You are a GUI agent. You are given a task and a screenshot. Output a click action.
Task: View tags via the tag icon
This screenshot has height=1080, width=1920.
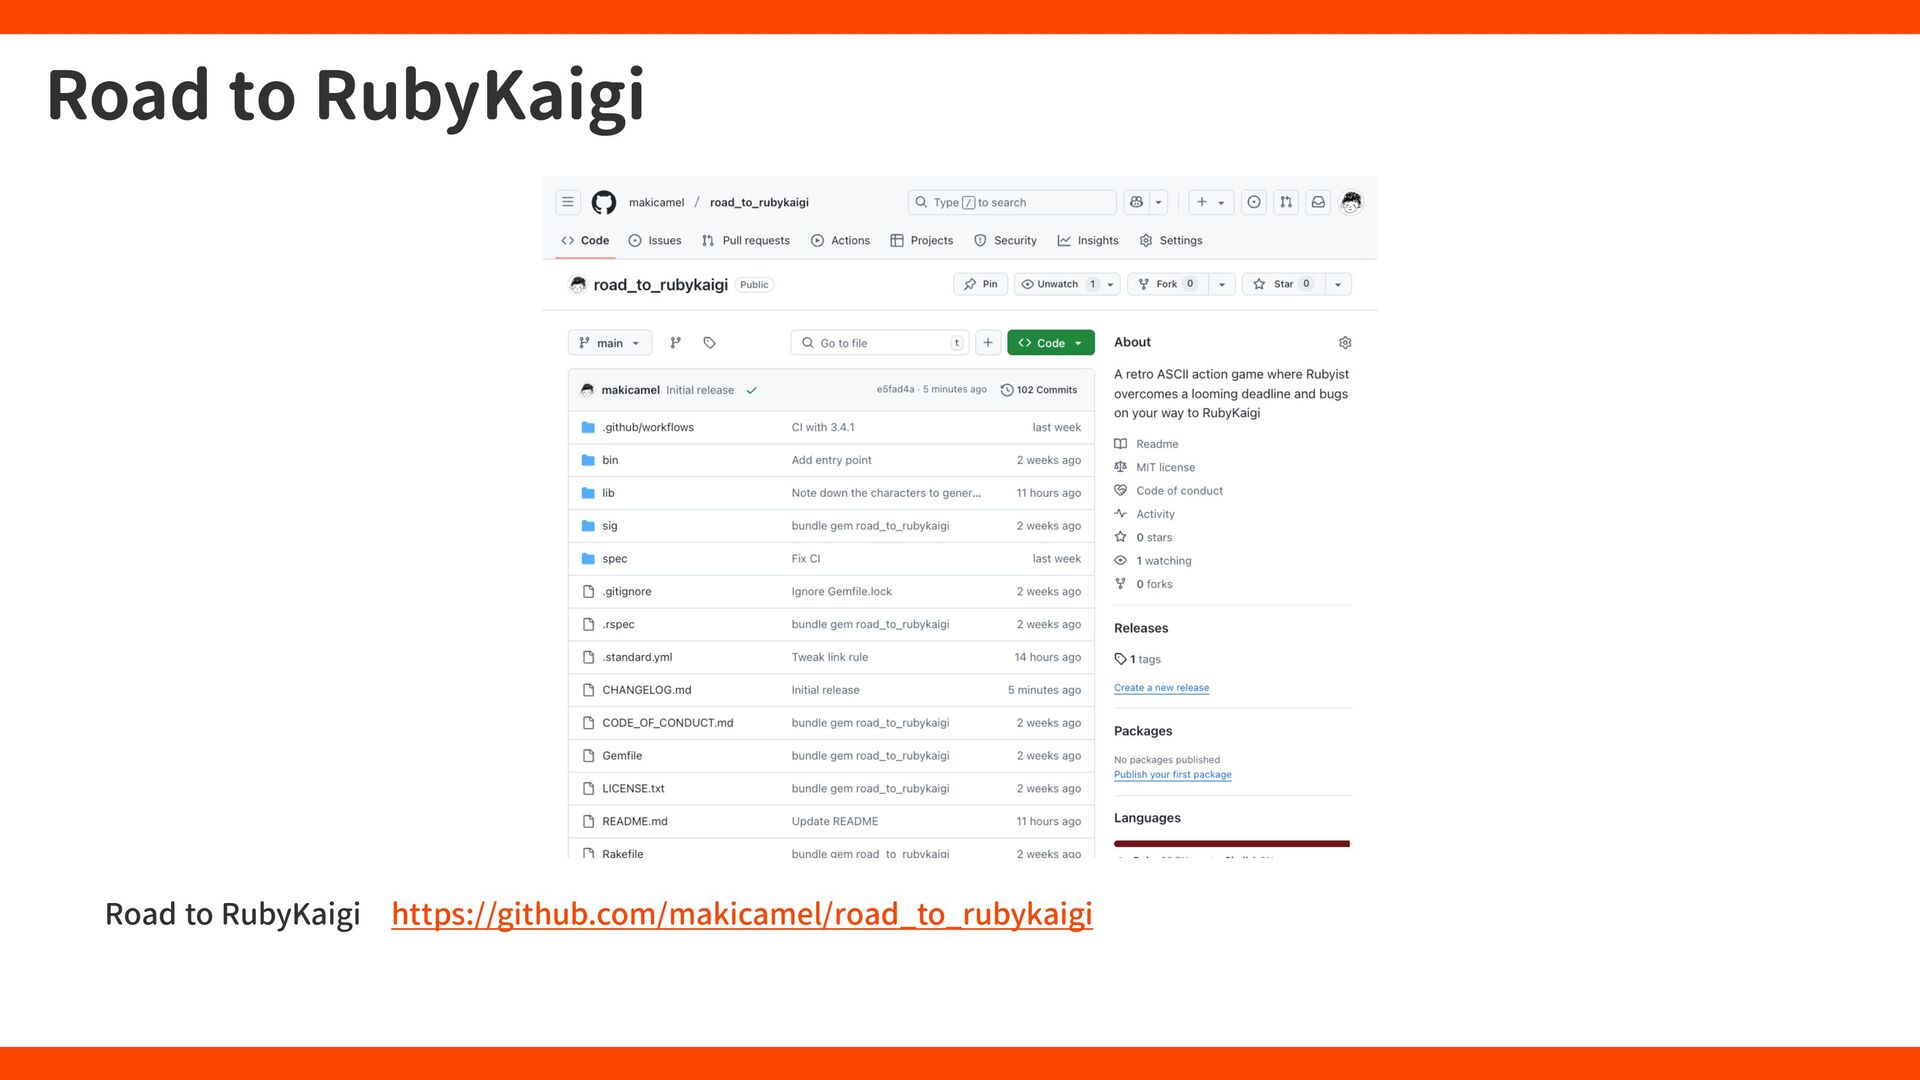[x=710, y=343]
